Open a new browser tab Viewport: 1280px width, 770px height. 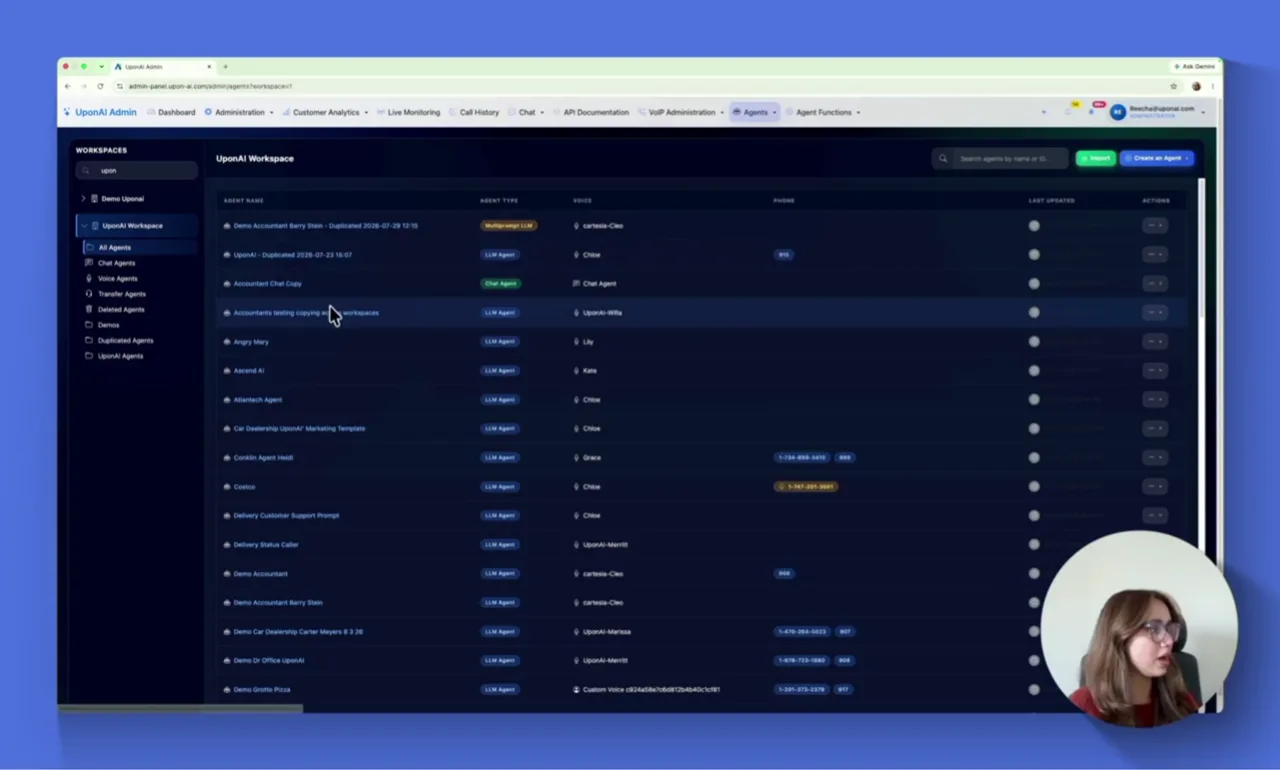click(x=225, y=67)
